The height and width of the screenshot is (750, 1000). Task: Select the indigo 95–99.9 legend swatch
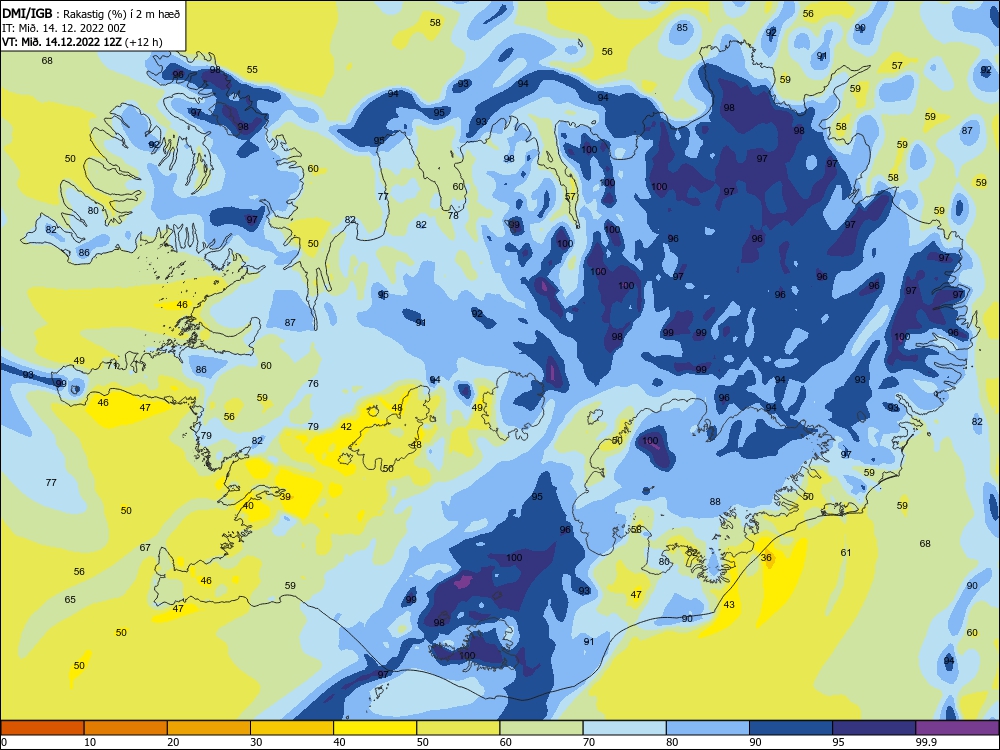click(x=874, y=728)
